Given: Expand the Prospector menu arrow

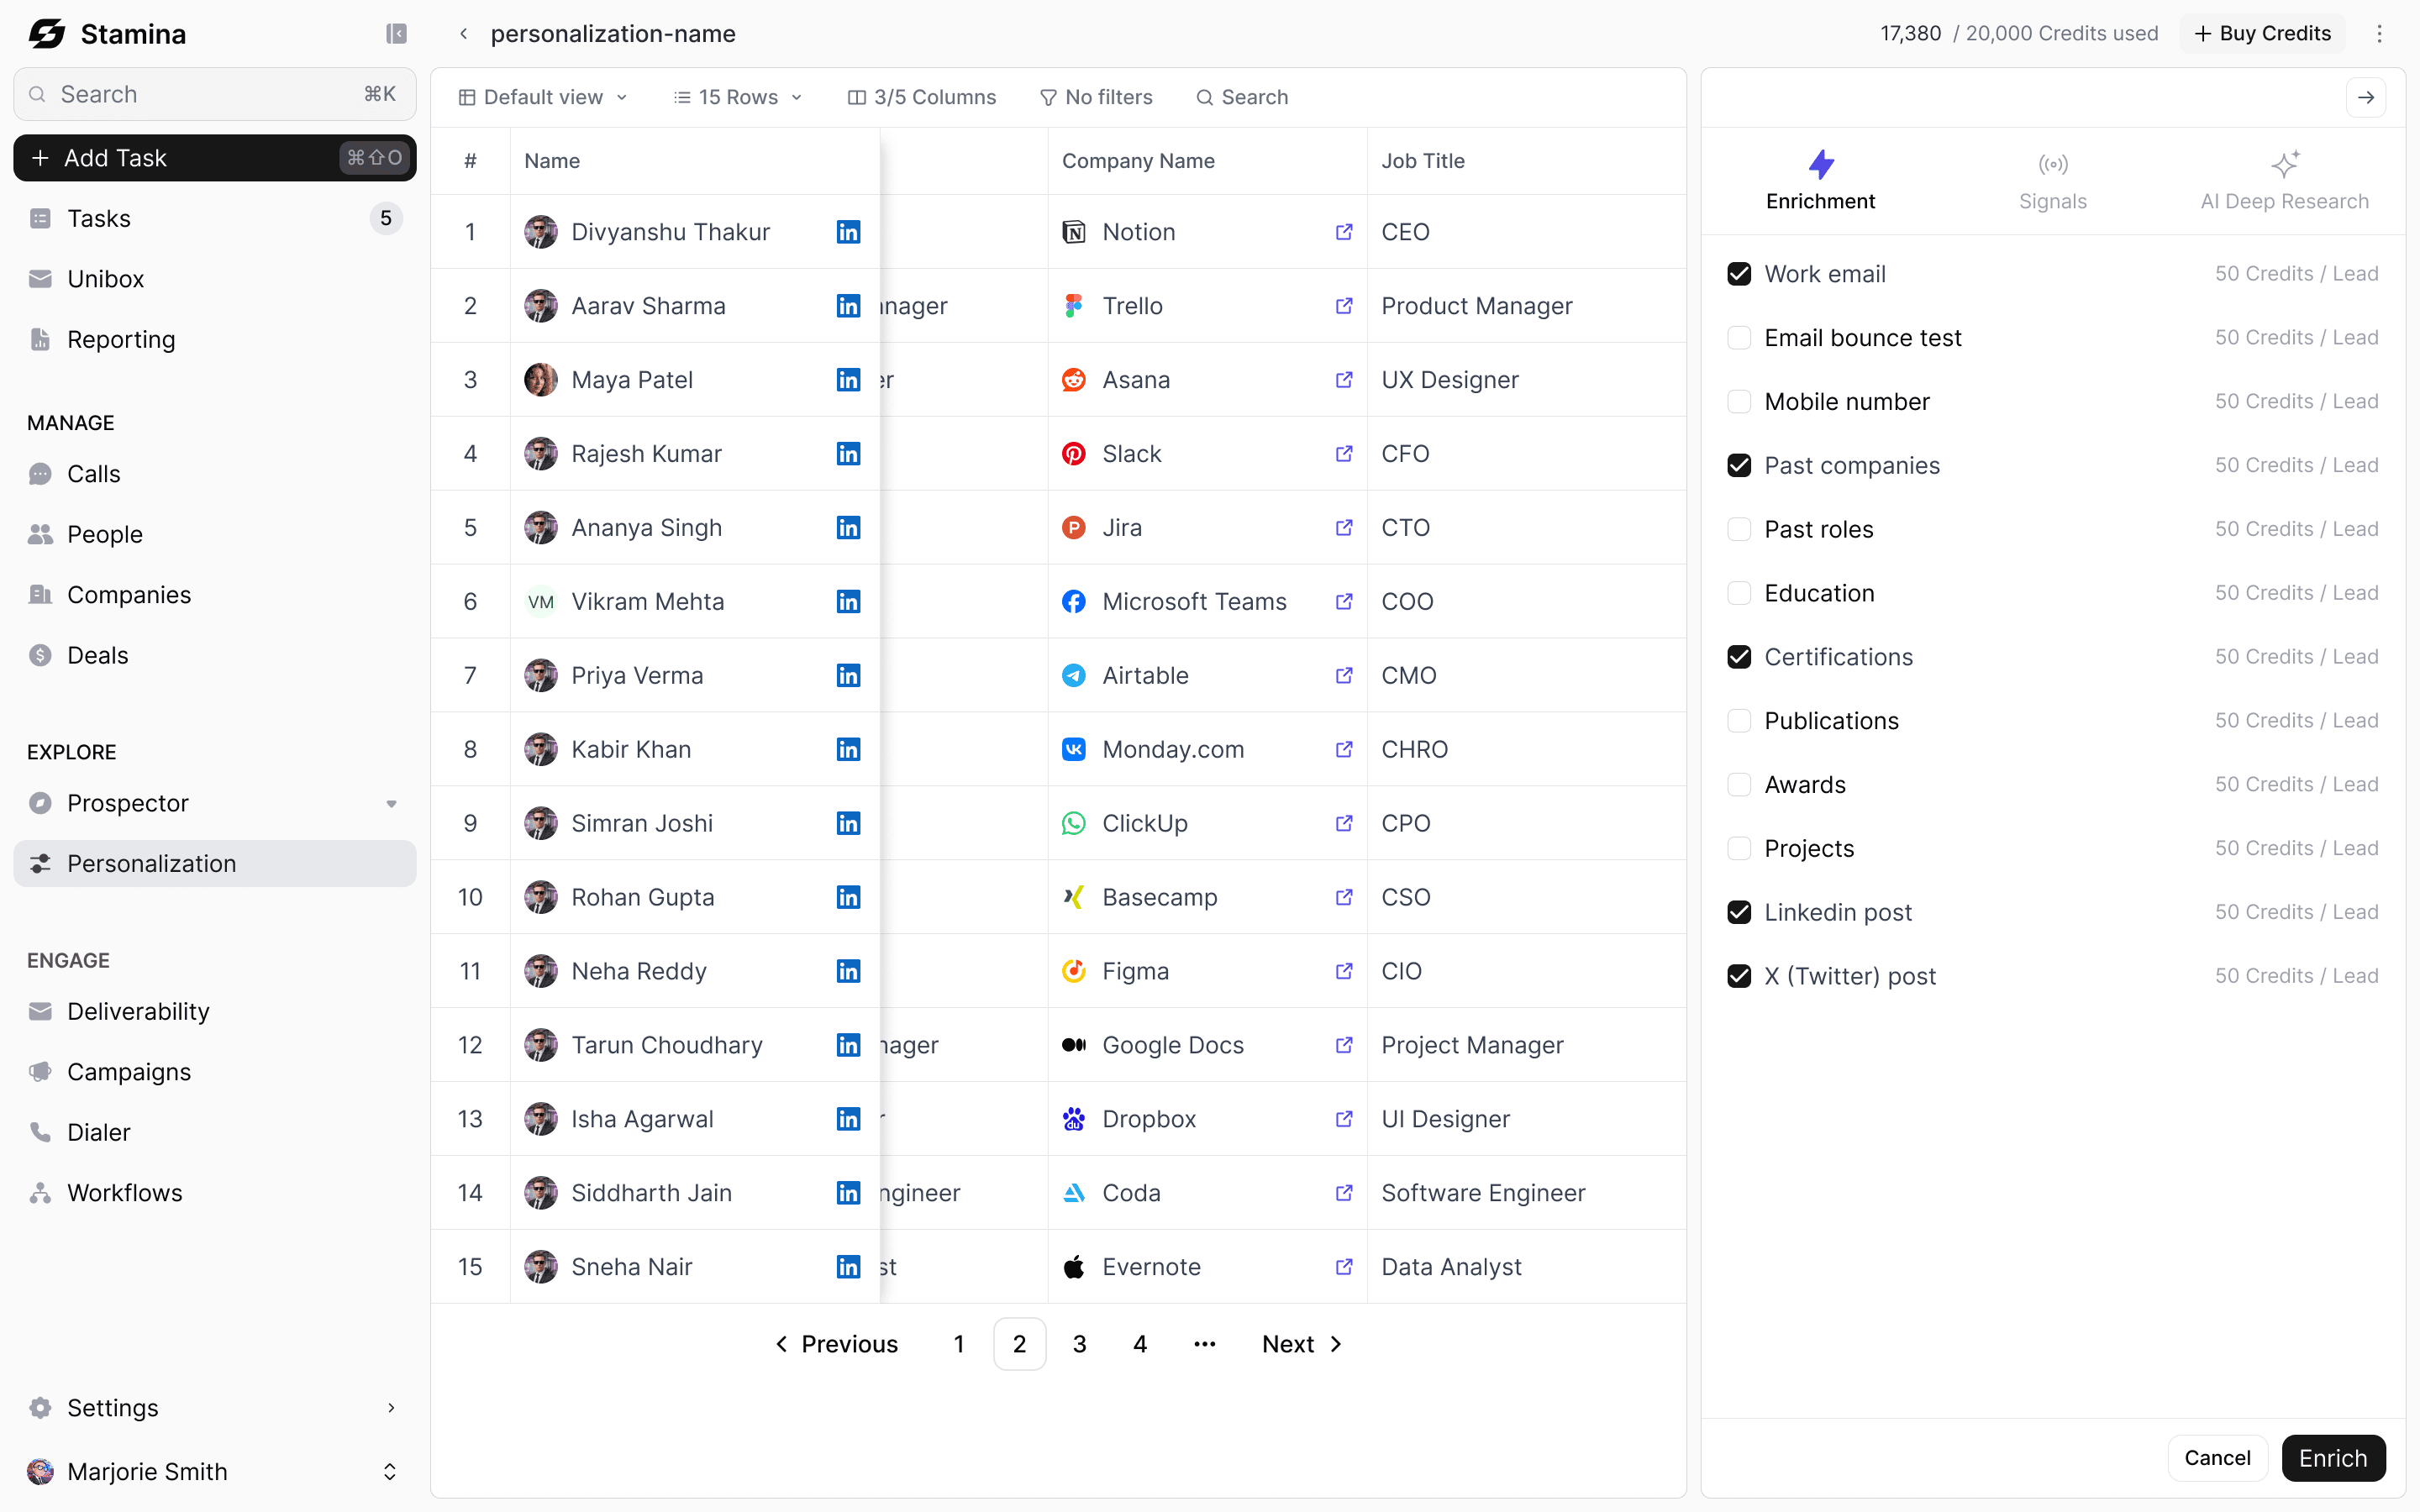Looking at the screenshot, I should coord(391,804).
